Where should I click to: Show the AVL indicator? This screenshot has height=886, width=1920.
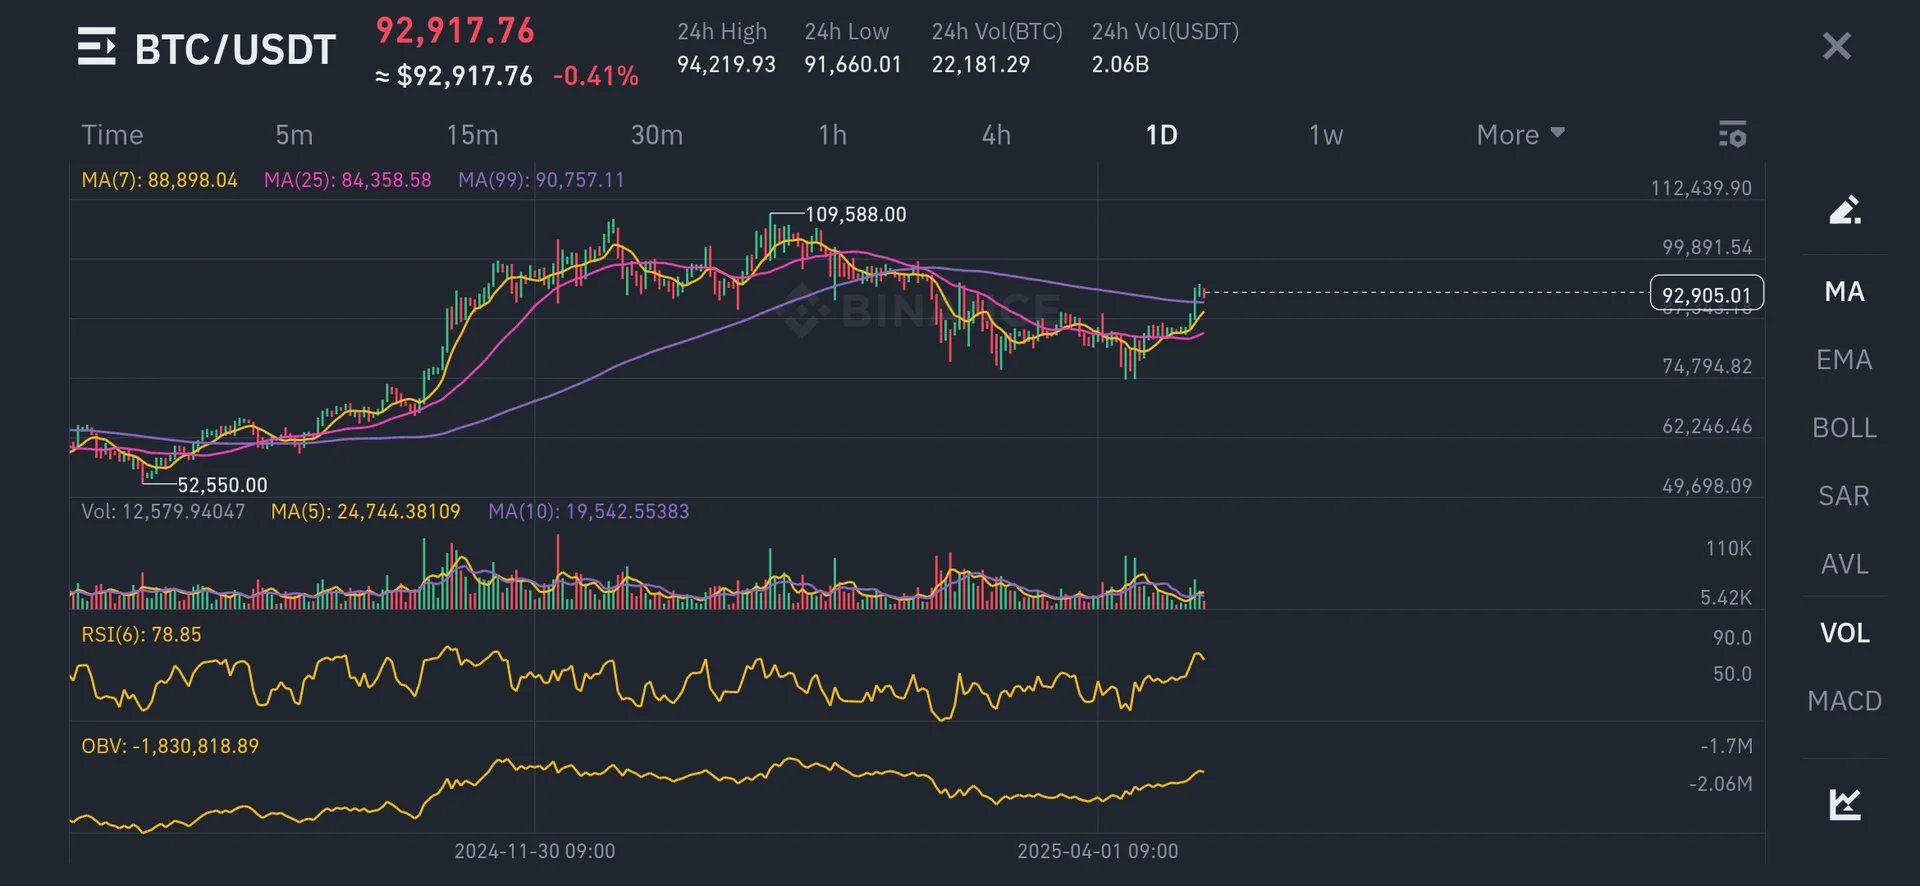[1844, 564]
